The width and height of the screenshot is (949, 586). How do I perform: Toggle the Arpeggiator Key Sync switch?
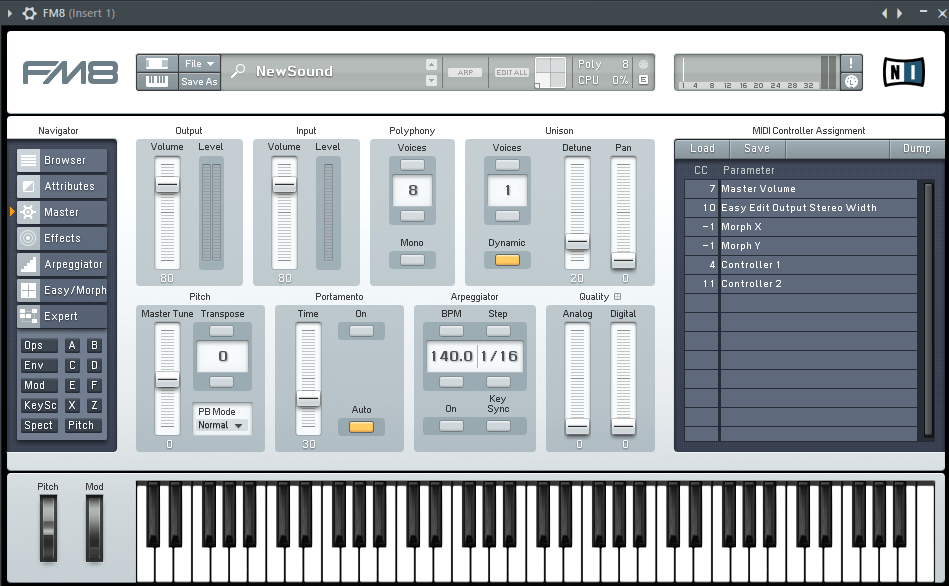[x=498, y=426]
